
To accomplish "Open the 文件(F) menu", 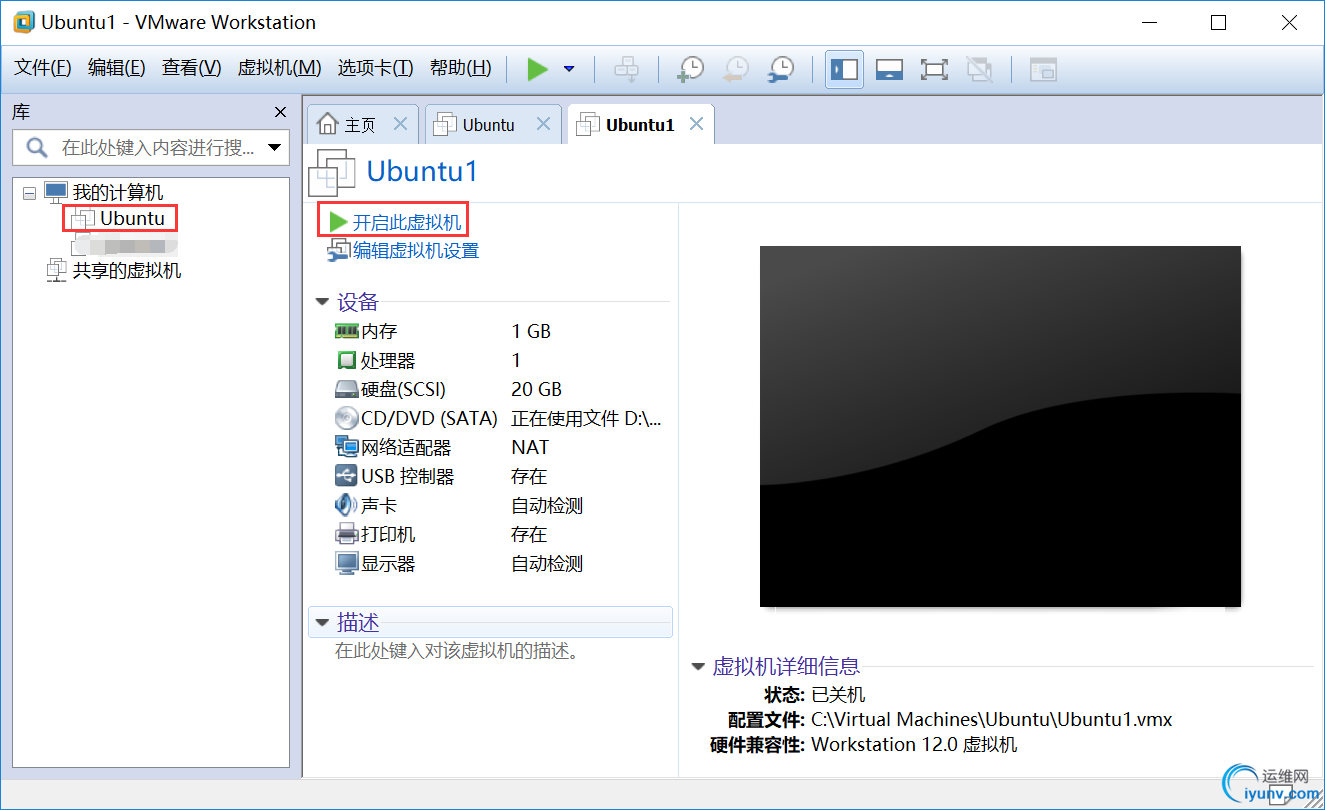I will coord(43,68).
